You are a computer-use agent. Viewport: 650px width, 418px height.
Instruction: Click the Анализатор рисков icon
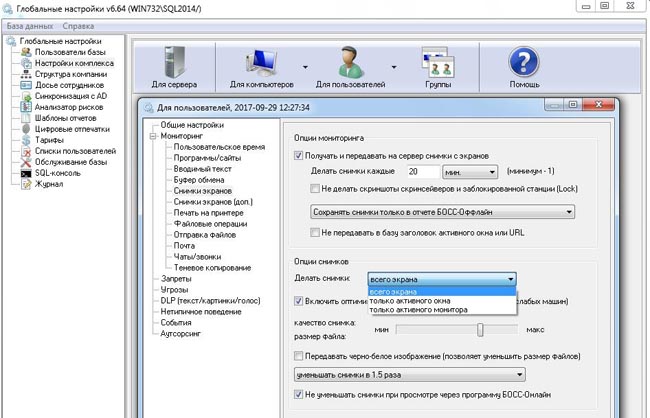[x=26, y=107]
